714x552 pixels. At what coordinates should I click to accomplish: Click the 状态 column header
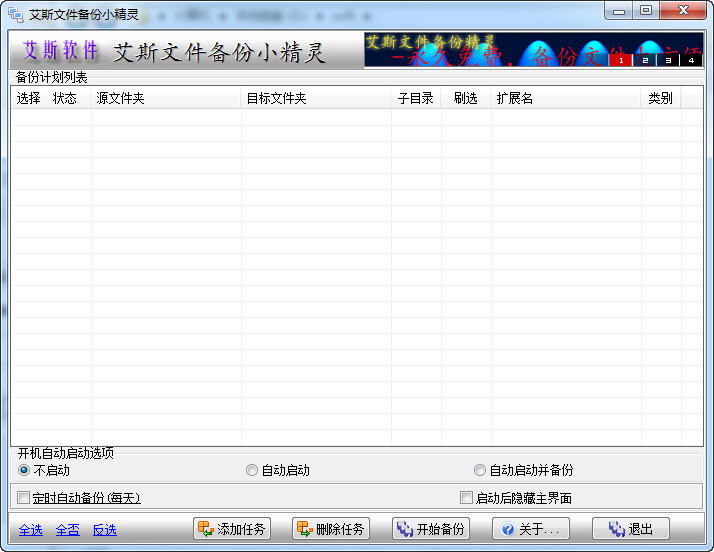pos(65,98)
